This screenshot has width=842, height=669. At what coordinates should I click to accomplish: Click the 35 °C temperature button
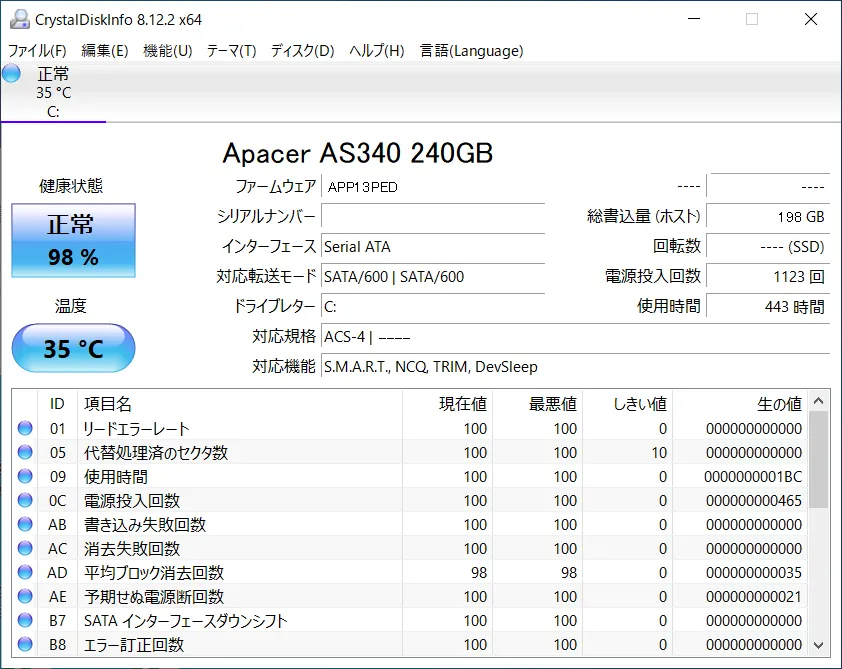[74, 348]
